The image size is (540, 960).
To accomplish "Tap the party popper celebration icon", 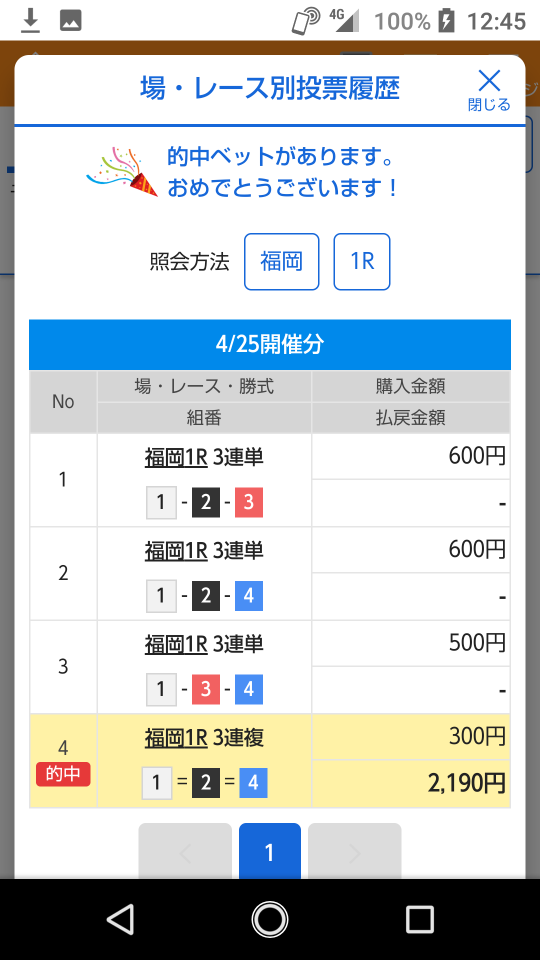I will click(x=122, y=171).
